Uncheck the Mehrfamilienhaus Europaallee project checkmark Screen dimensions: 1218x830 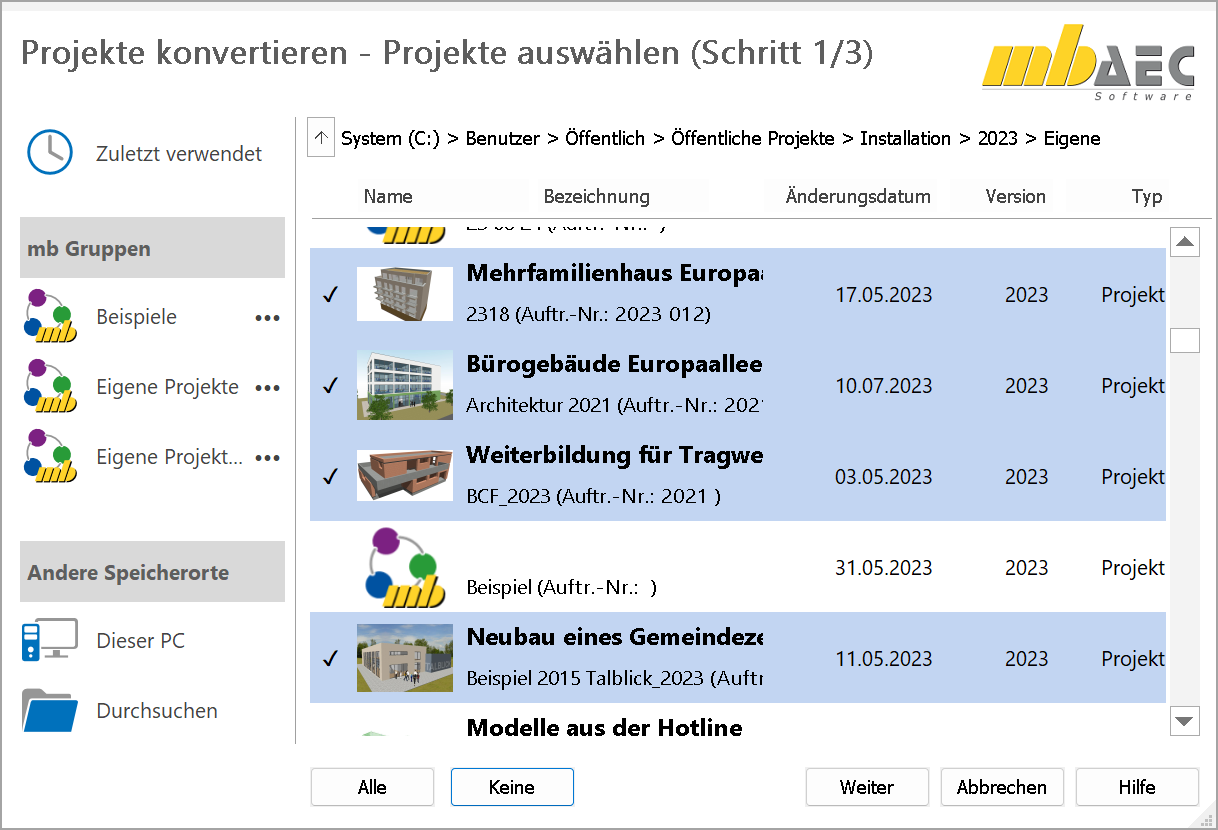point(331,295)
